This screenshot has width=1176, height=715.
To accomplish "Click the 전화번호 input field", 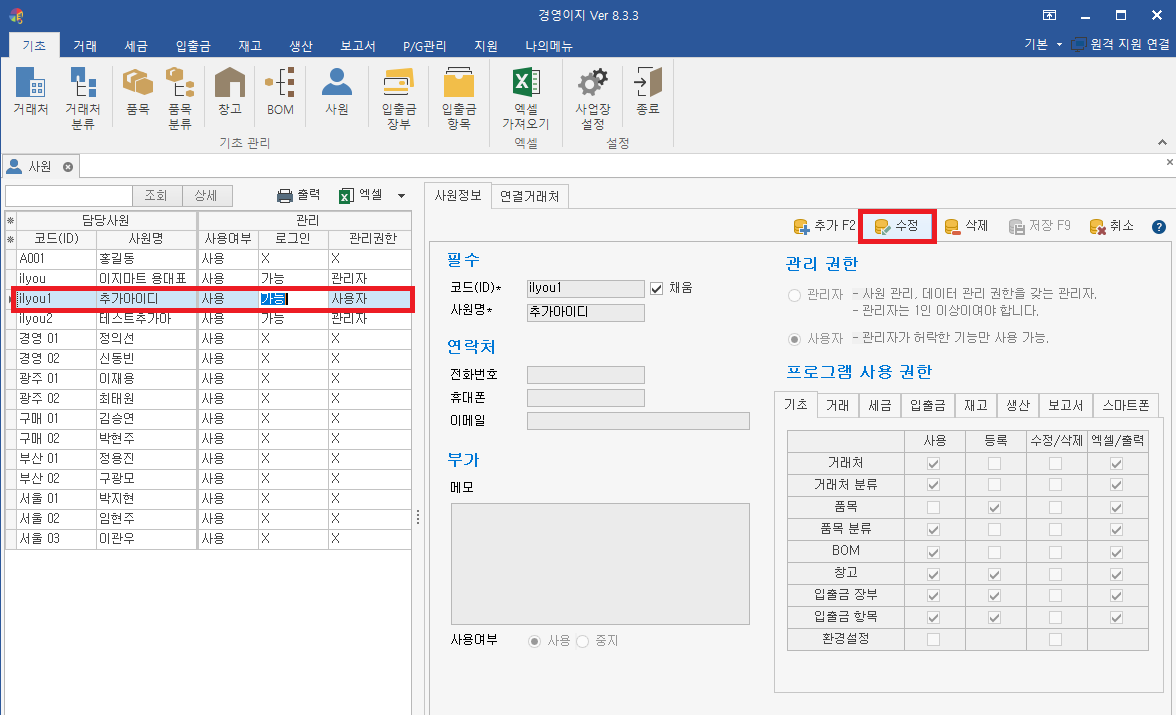I will [x=585, y=375].
